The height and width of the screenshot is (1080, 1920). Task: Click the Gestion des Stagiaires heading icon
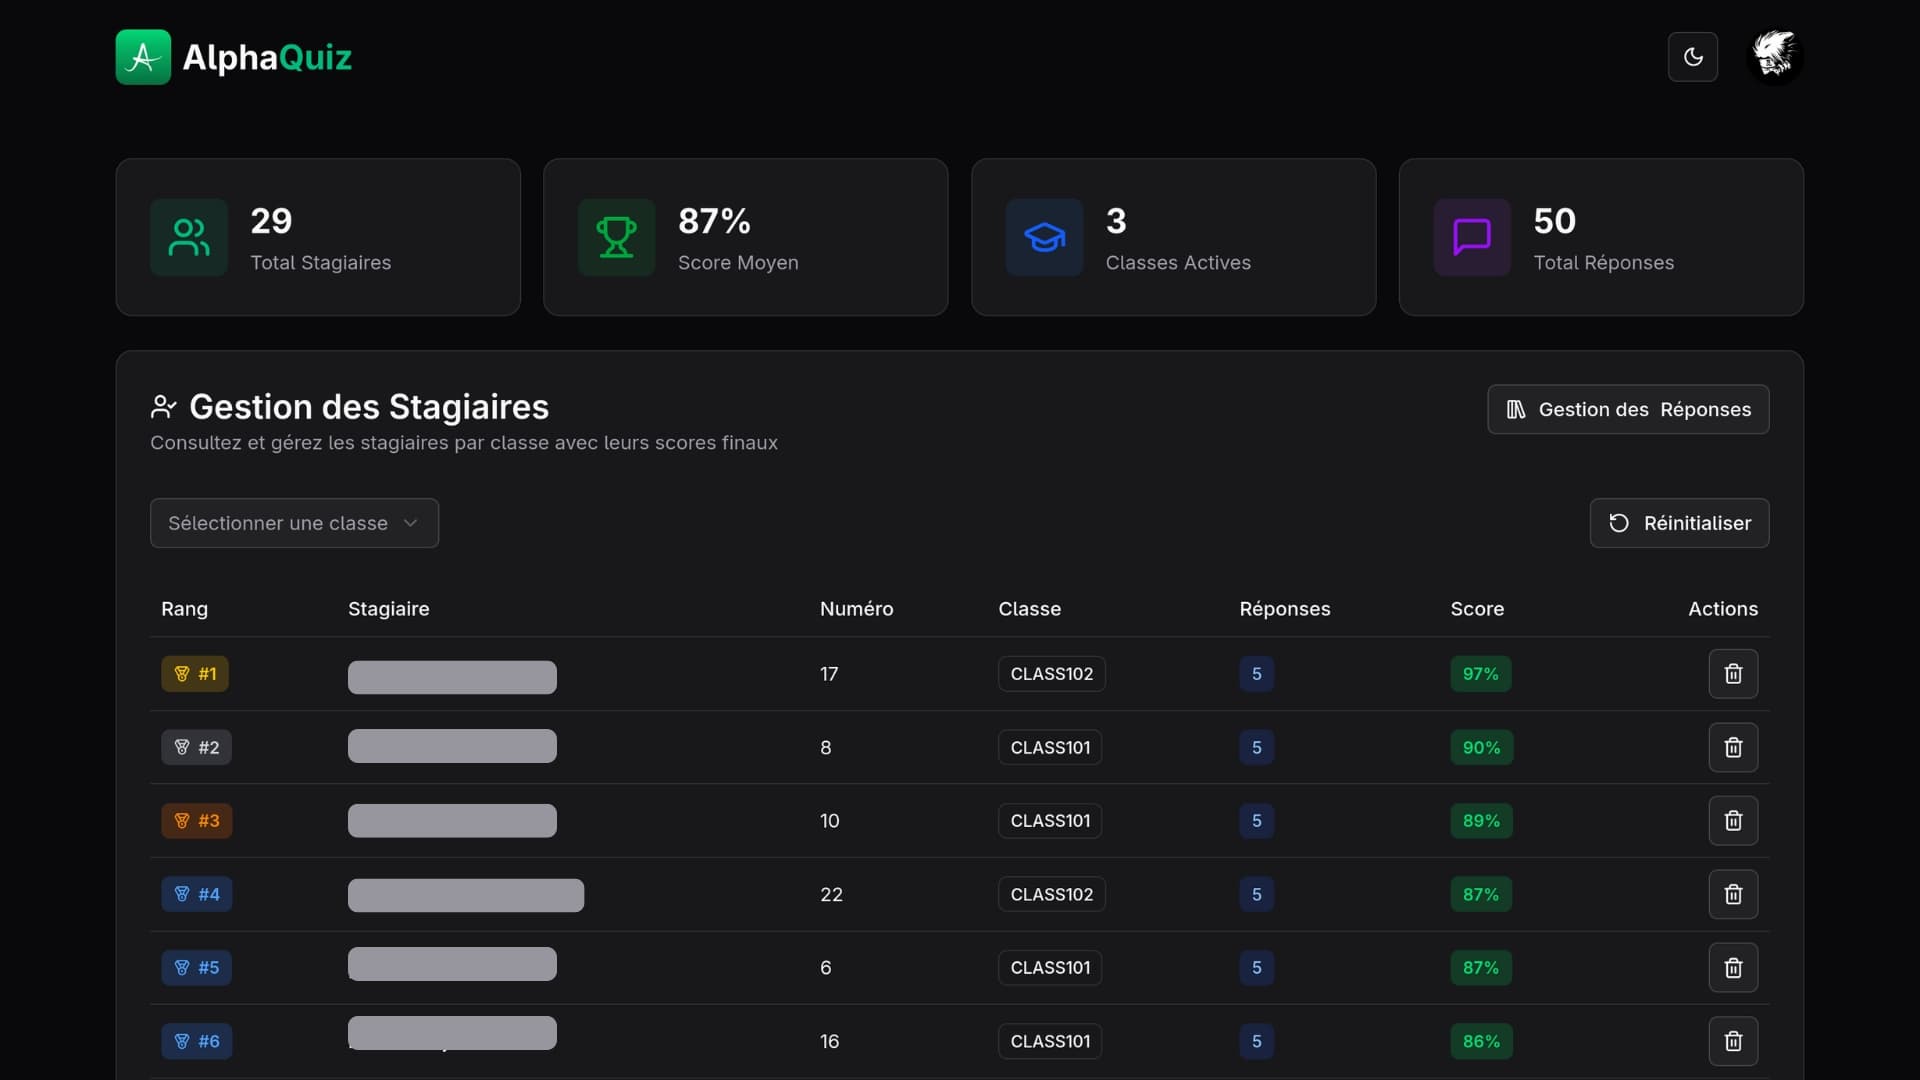click(x=163, y=407)
